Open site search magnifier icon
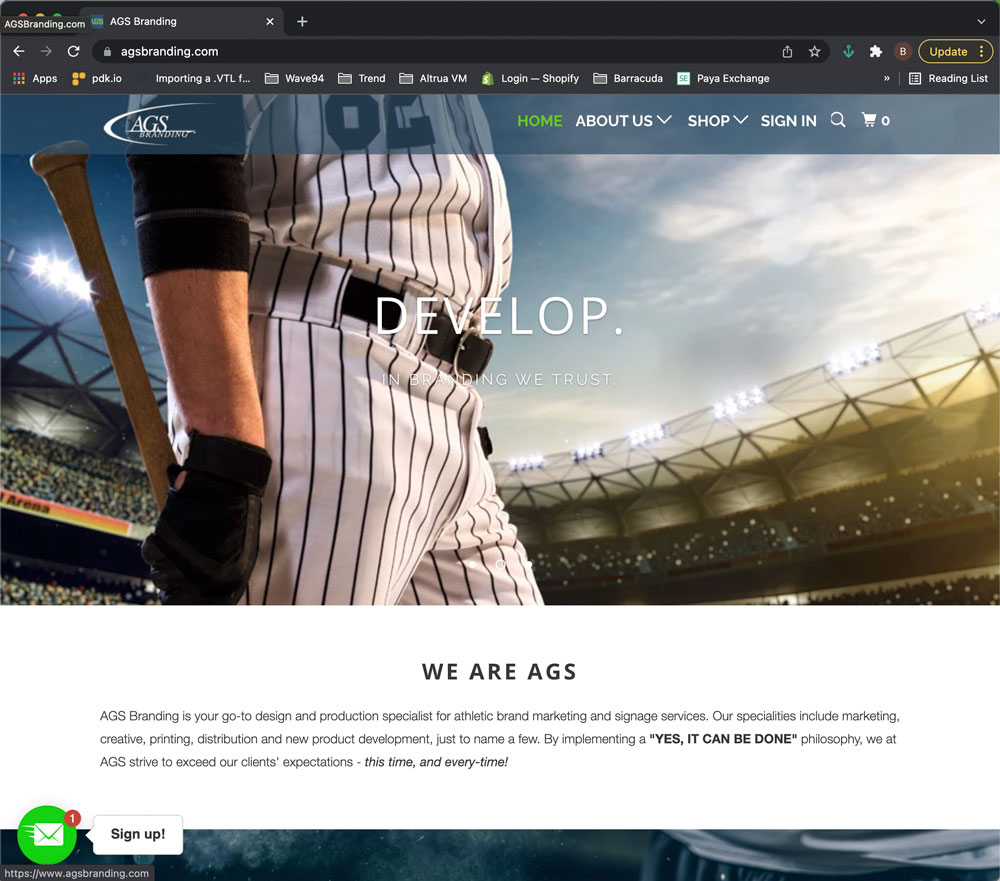Viewport: 1000px width, 881px height. tap(838, 120)
